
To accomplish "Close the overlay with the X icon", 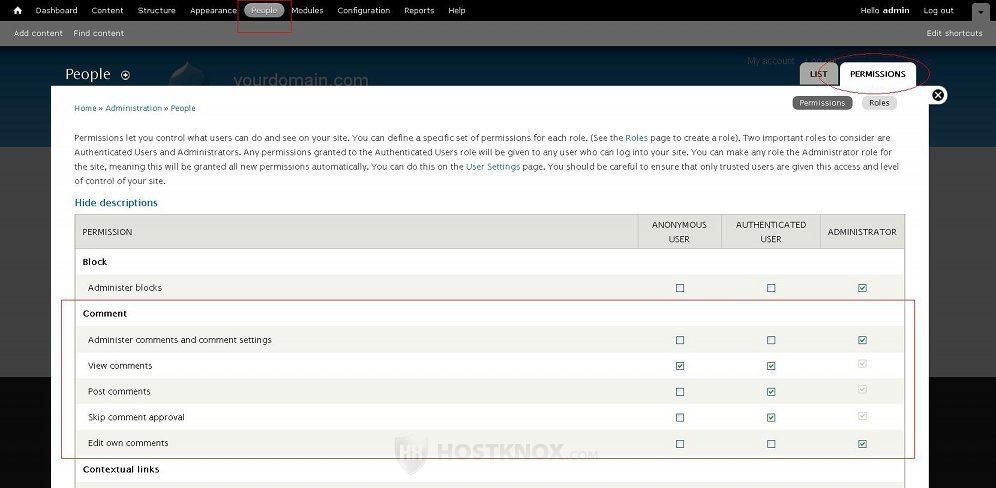I will point(938,95).
